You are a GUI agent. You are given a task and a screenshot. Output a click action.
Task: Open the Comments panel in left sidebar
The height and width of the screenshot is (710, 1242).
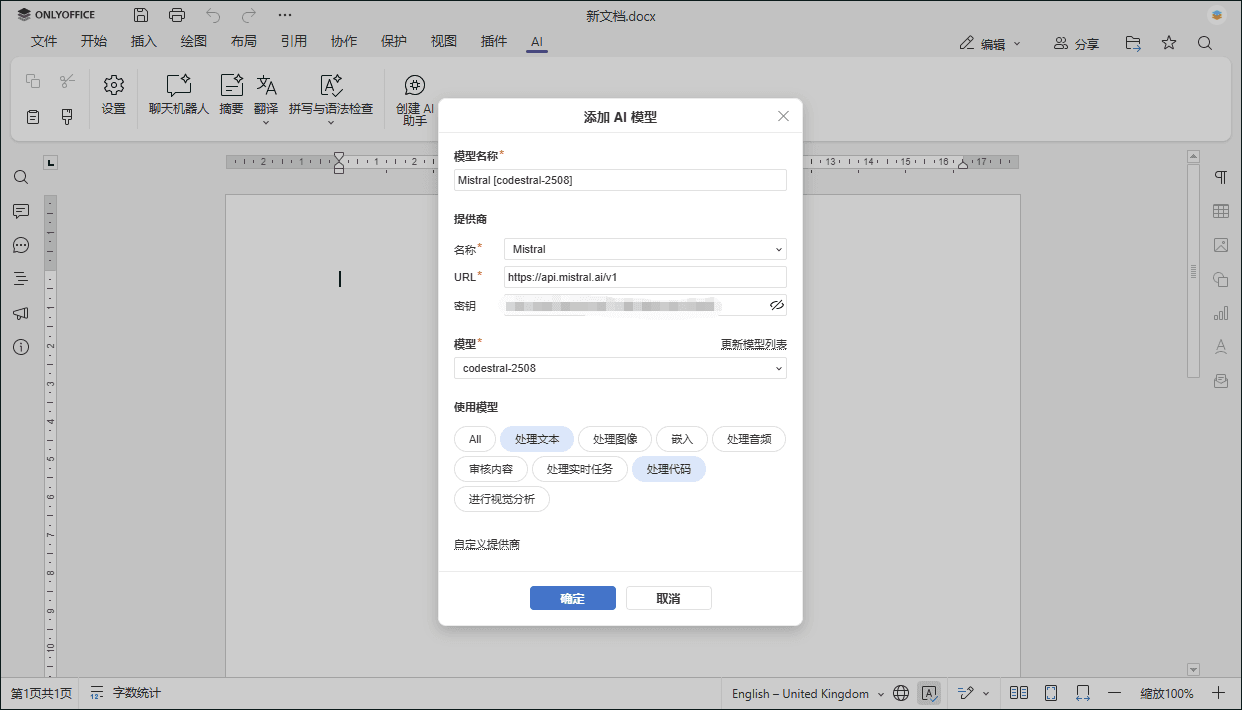20,211
